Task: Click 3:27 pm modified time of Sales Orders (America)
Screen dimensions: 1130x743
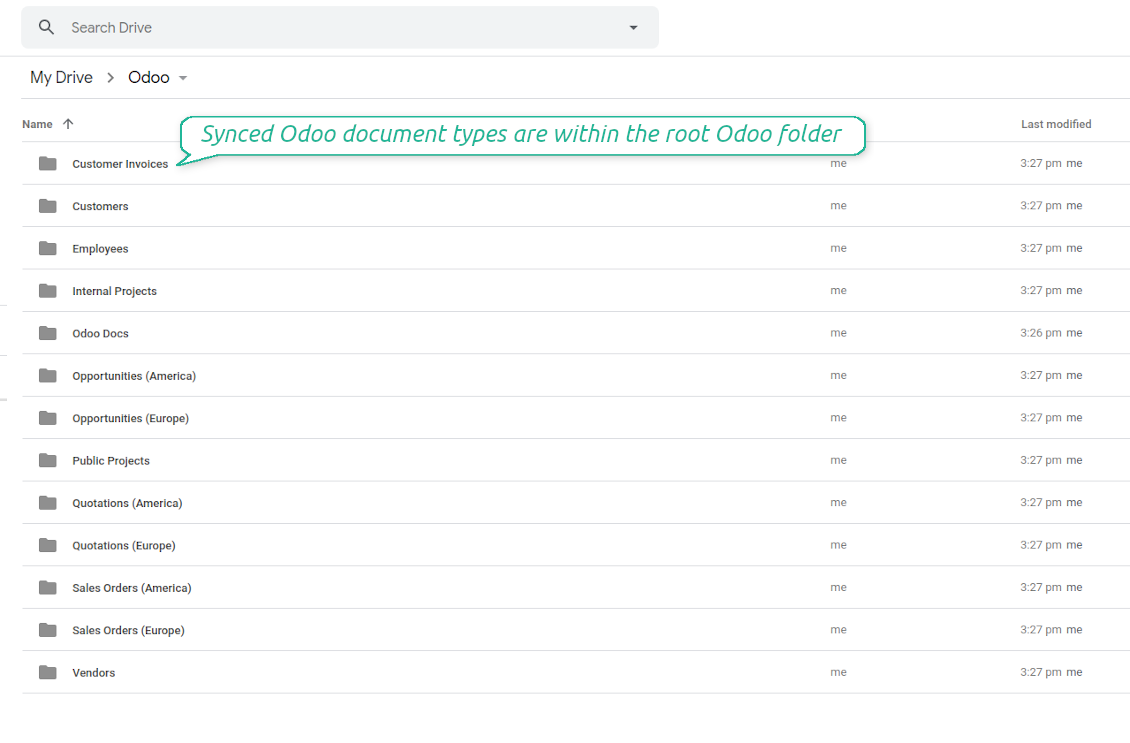Action: pos(1041,587)
